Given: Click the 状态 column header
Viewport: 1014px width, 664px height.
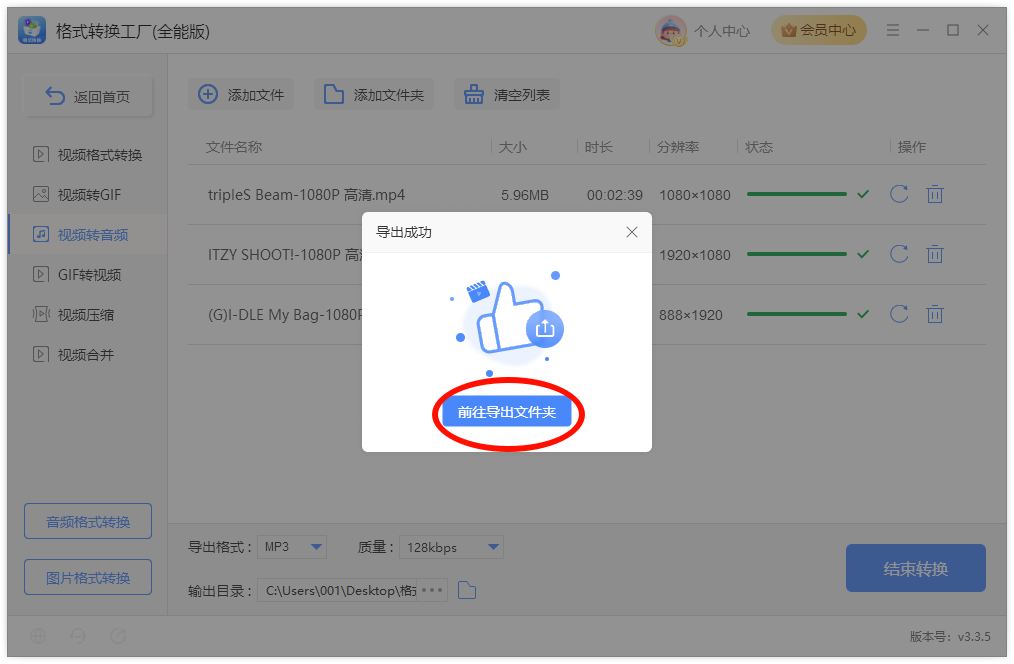Looking at the screenshot, I should point(759,147).
